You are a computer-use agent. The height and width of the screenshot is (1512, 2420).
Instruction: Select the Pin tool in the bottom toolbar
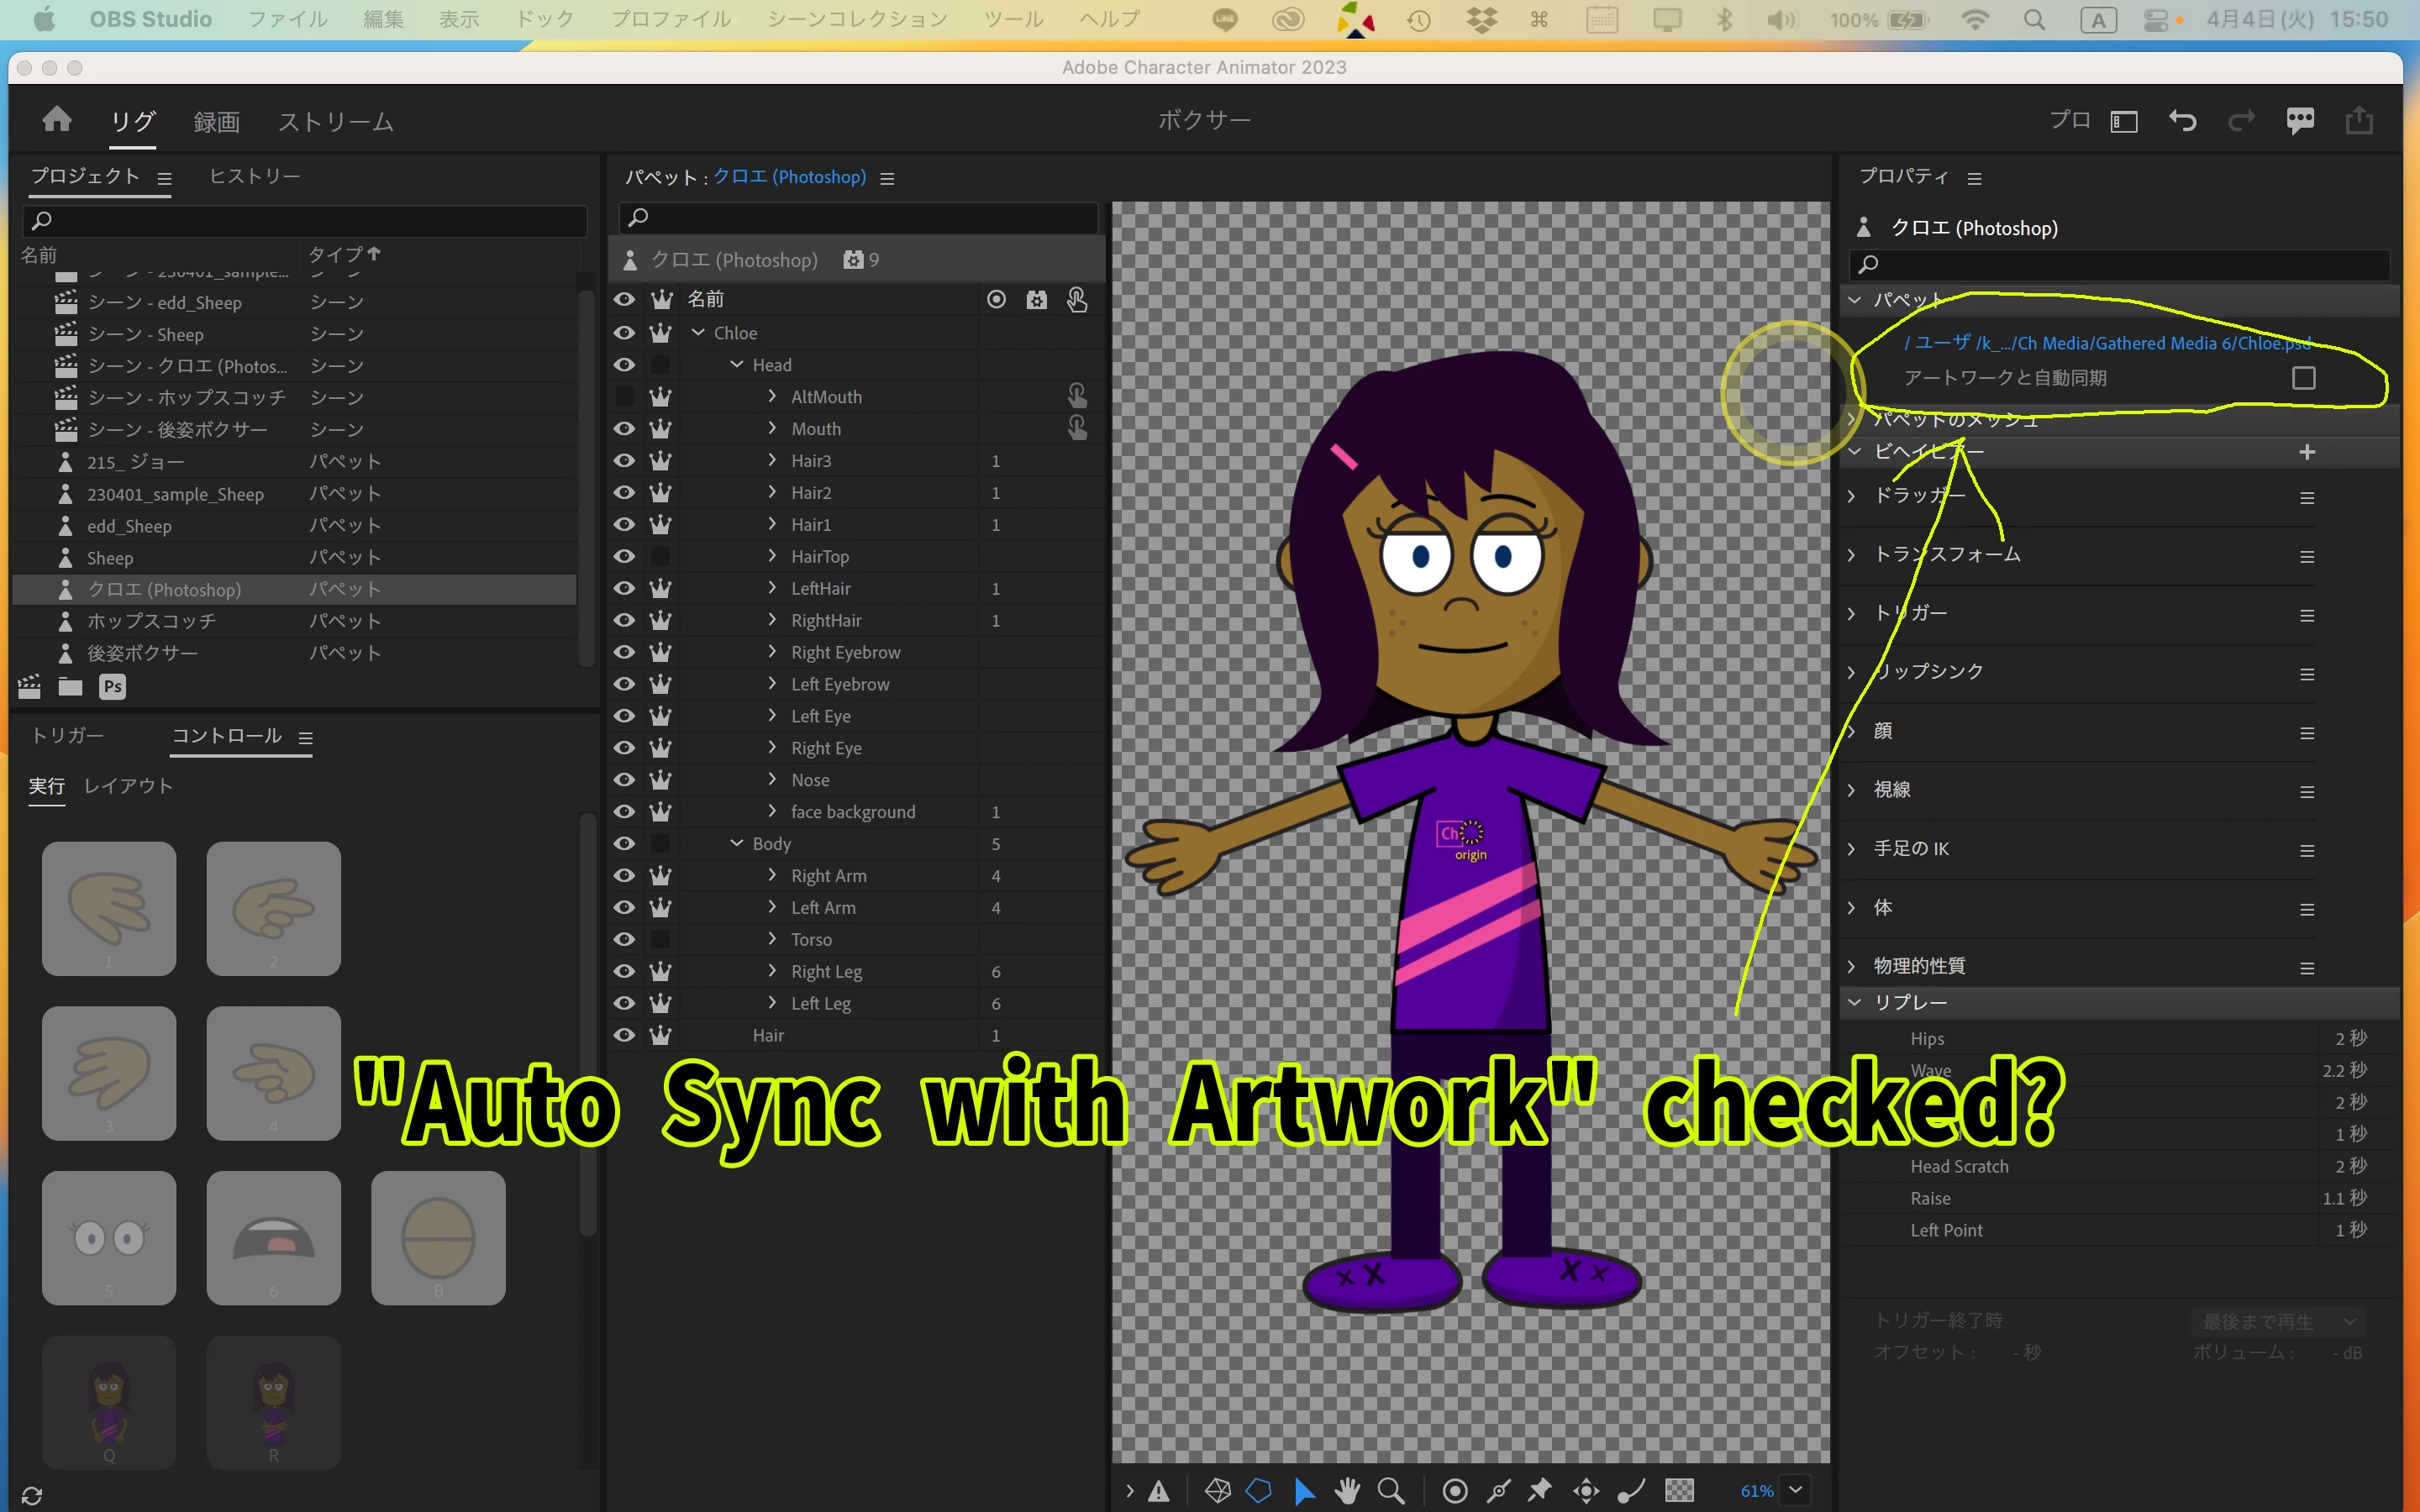tap(1540, 1490)
